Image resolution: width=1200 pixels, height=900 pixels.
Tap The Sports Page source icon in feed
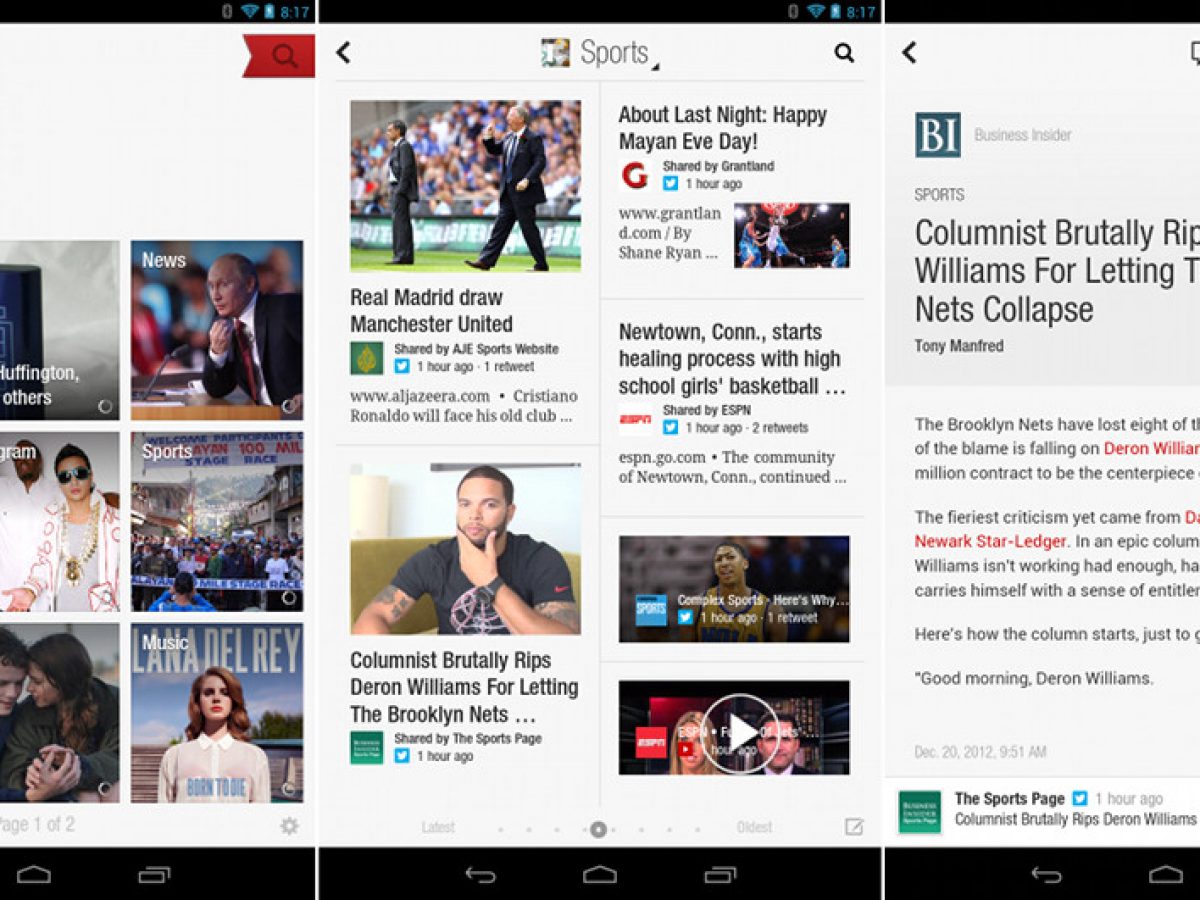[366, 748]
